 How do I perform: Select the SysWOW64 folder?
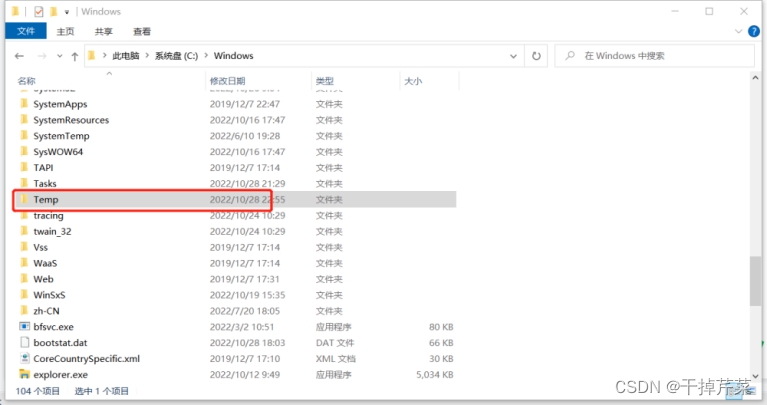(58, 152)
